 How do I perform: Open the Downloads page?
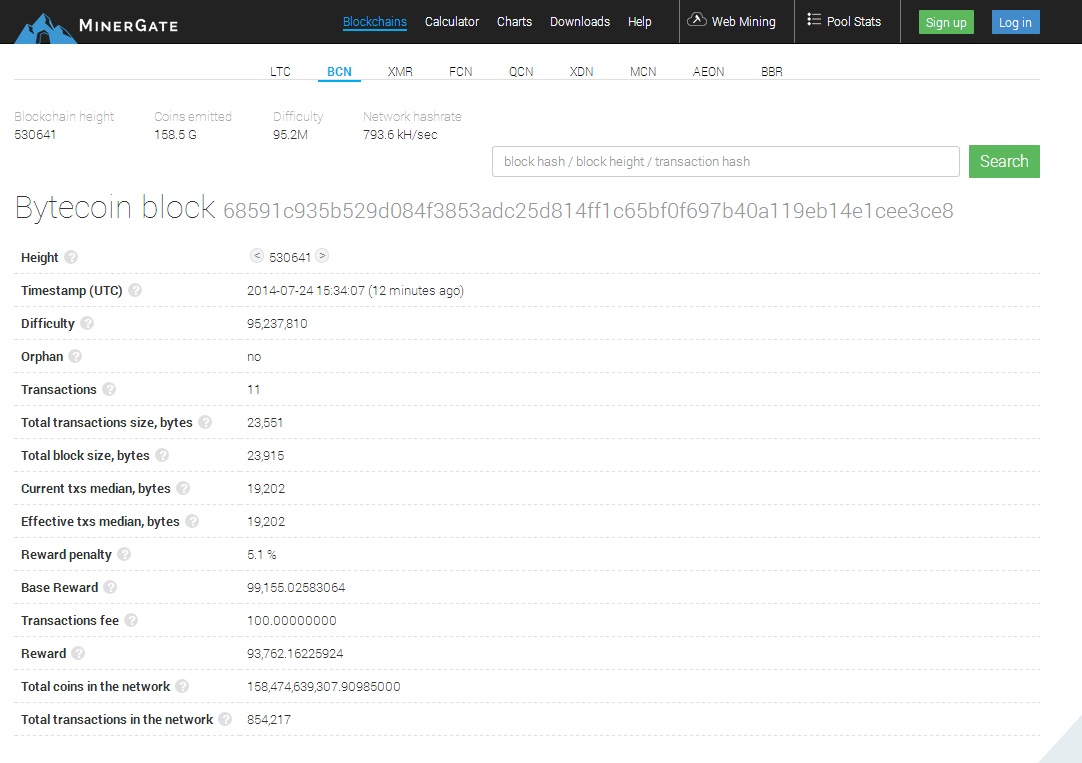click(x=580, y=22)
